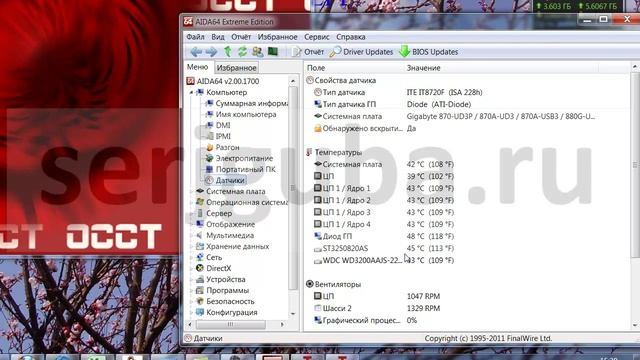Click the Программы icon in tree

200,291
